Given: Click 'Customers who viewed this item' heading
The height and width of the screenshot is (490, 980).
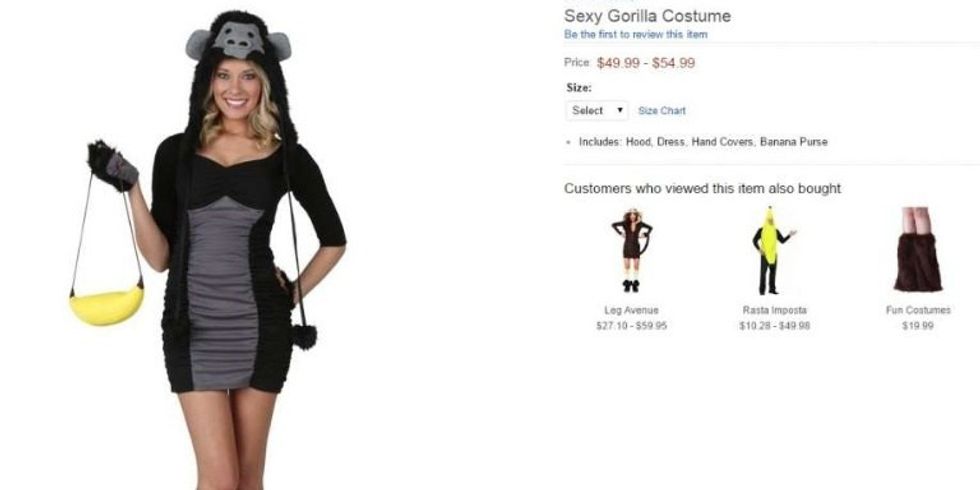Looking at the screenshot, I should click(x=702, y=189).
